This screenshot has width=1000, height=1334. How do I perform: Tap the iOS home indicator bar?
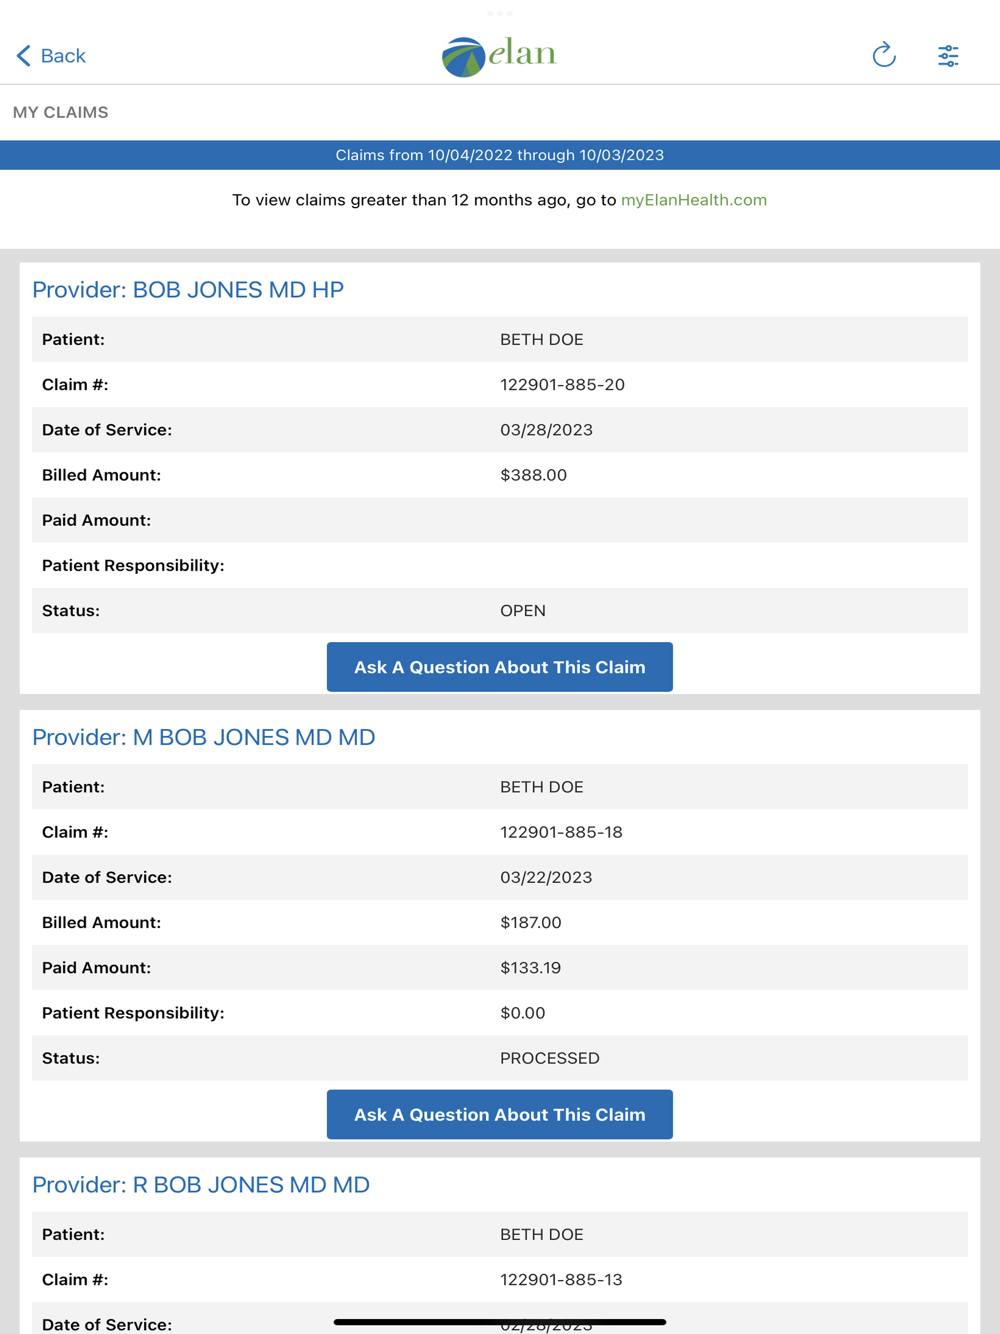[500, 1322]
